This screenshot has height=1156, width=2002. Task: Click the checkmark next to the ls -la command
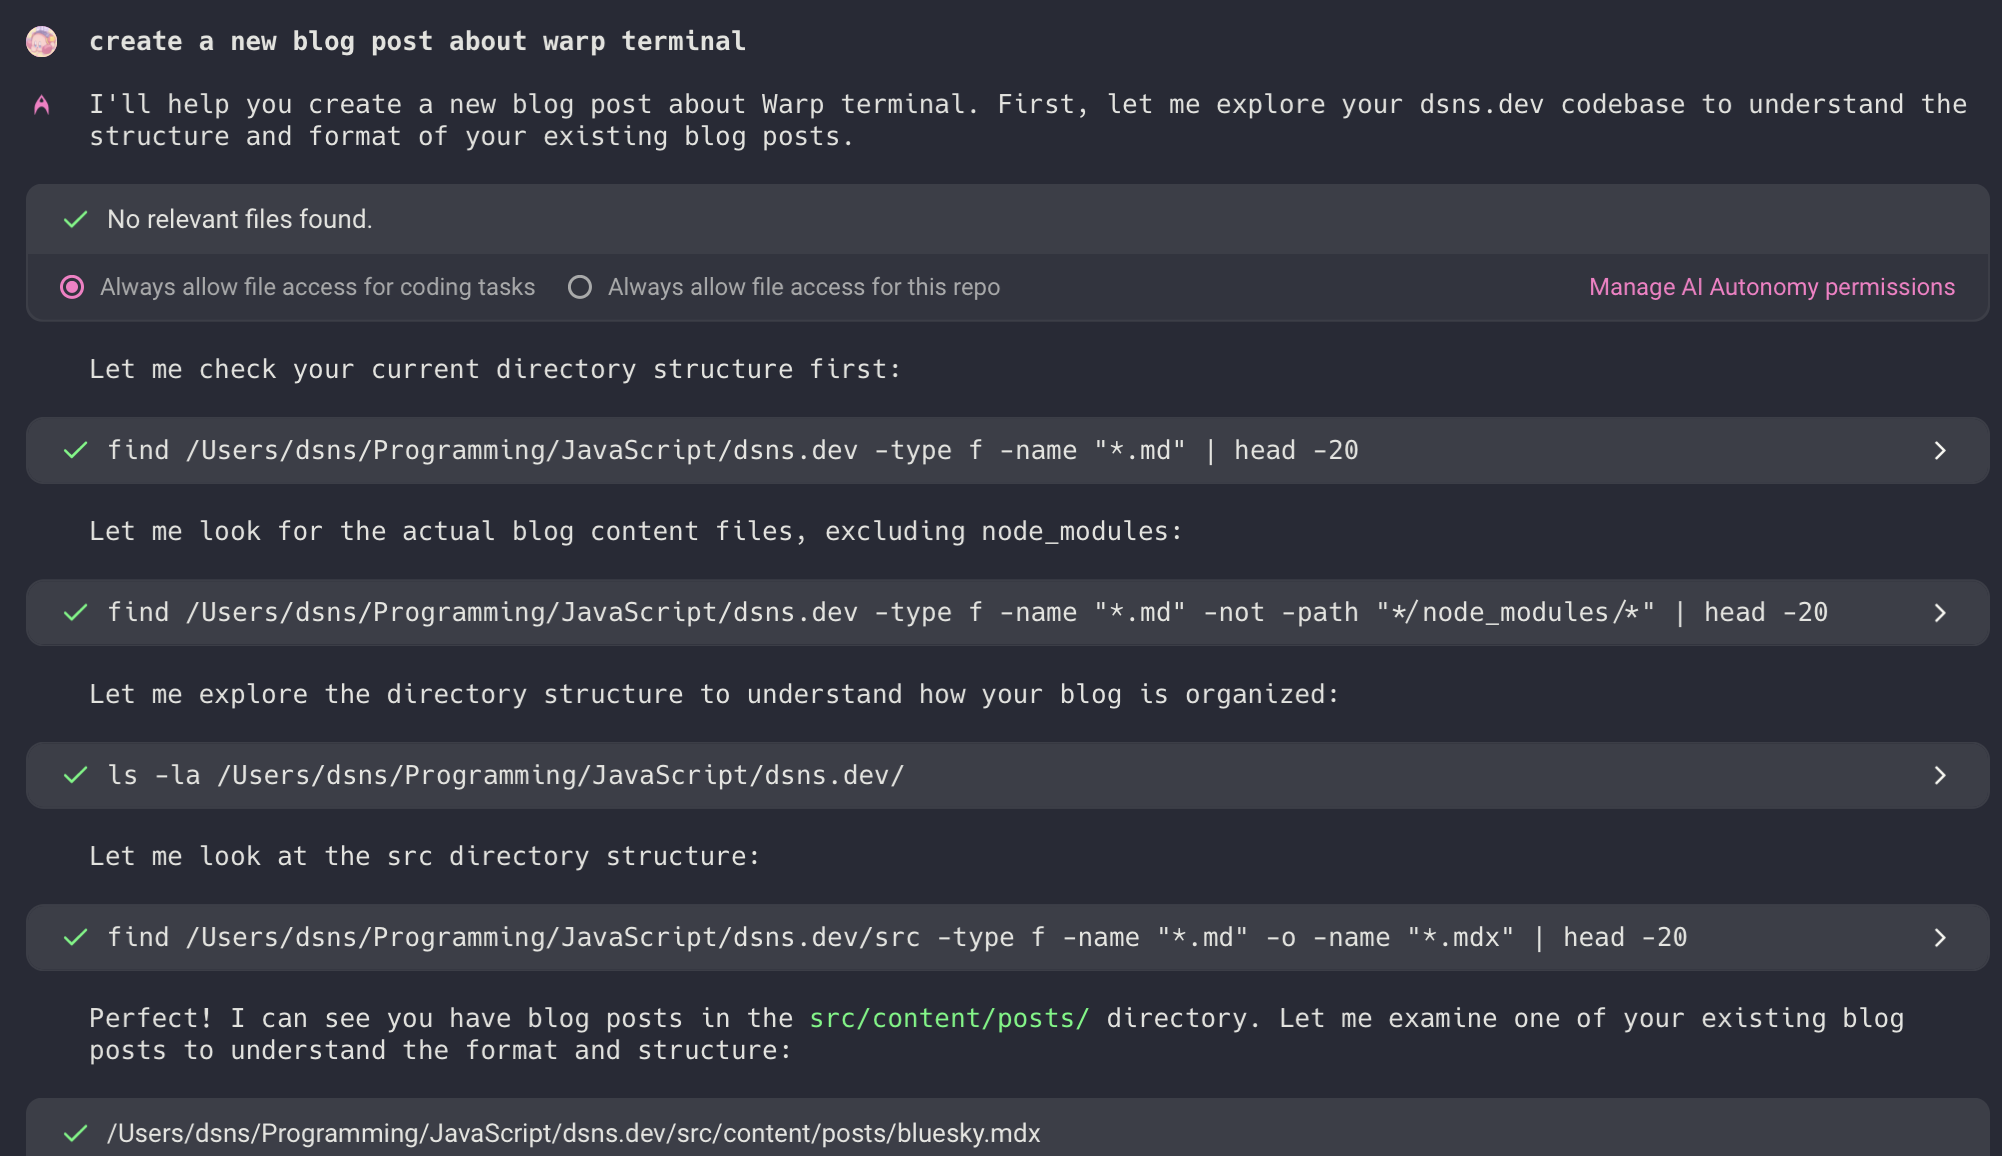tap(76, 775)
